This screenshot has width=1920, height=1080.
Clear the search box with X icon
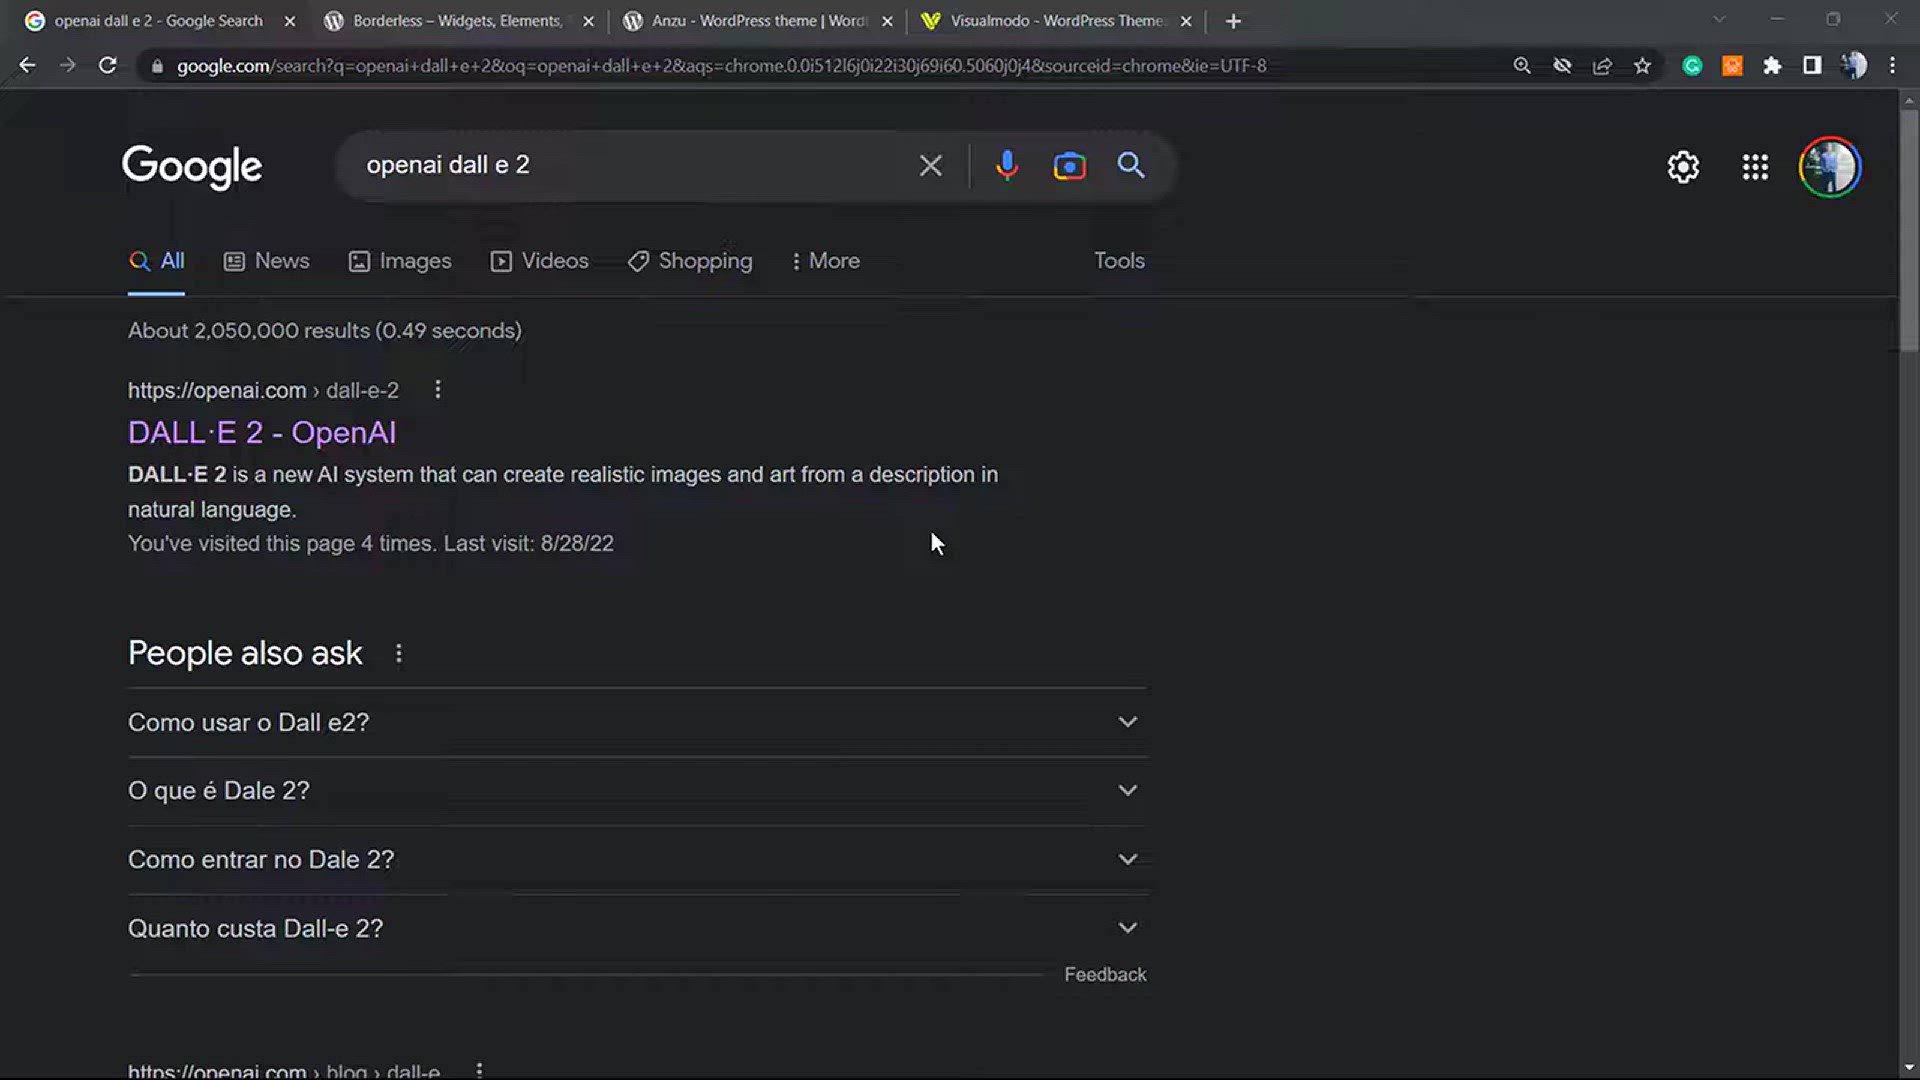[x=930, y=166]
